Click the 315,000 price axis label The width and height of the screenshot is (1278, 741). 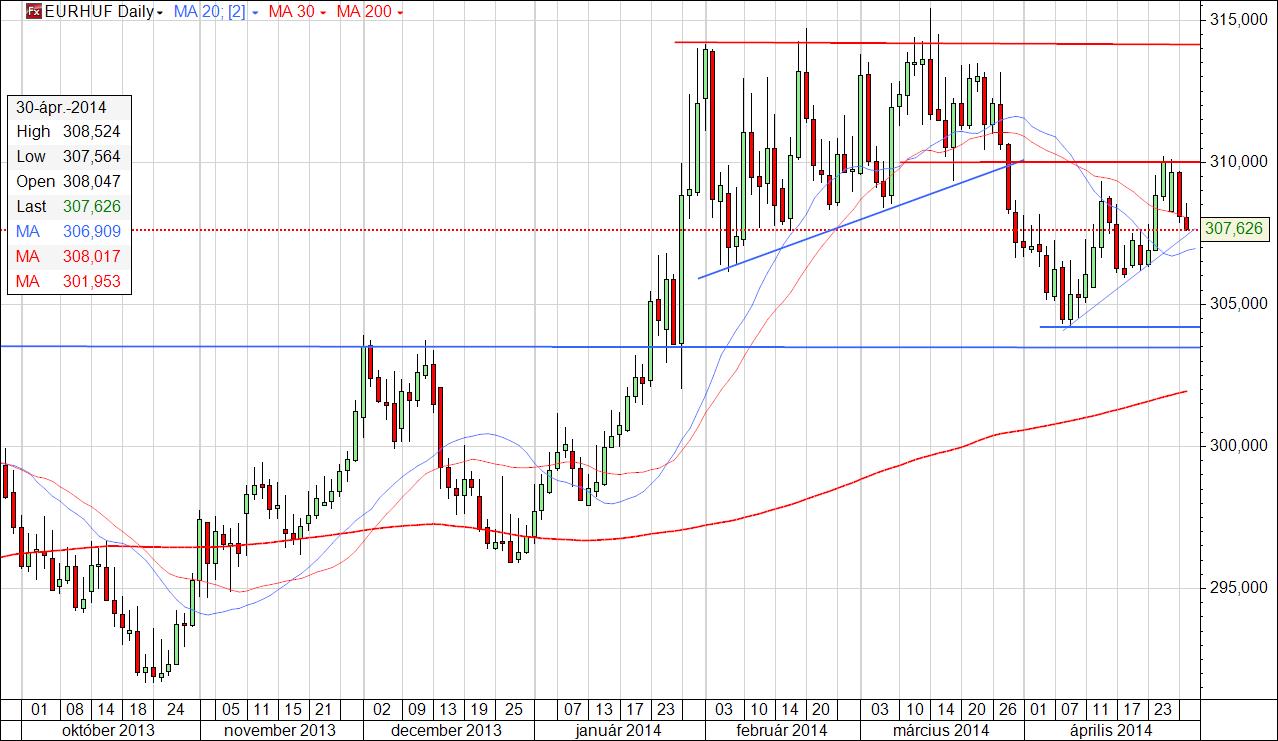pos(1241,20)
